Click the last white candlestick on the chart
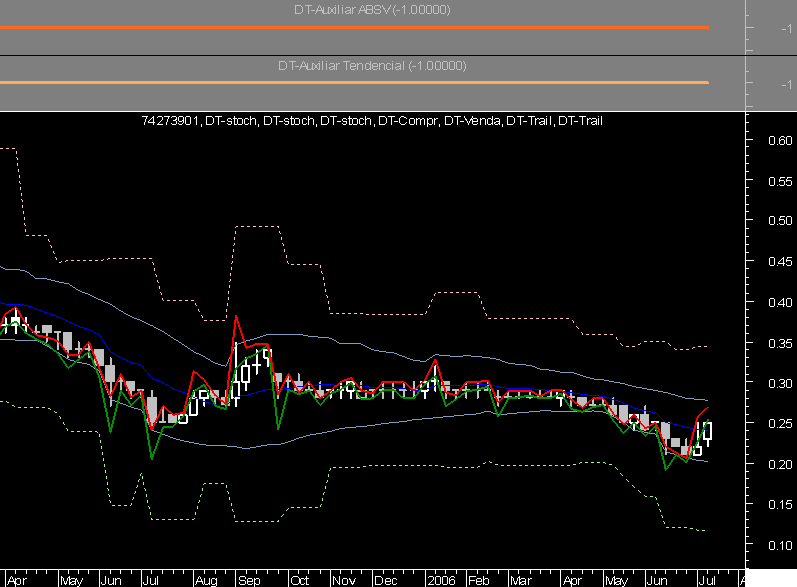This screenshot has height=587, width=797. pos(708,431)
